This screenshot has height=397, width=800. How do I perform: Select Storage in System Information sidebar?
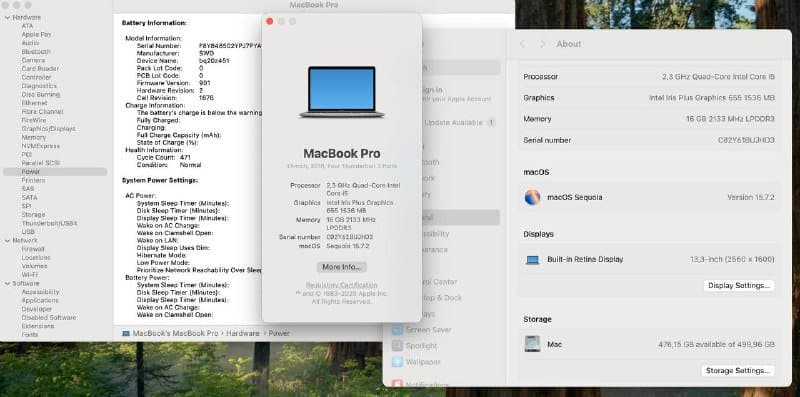tap(33, 215)
